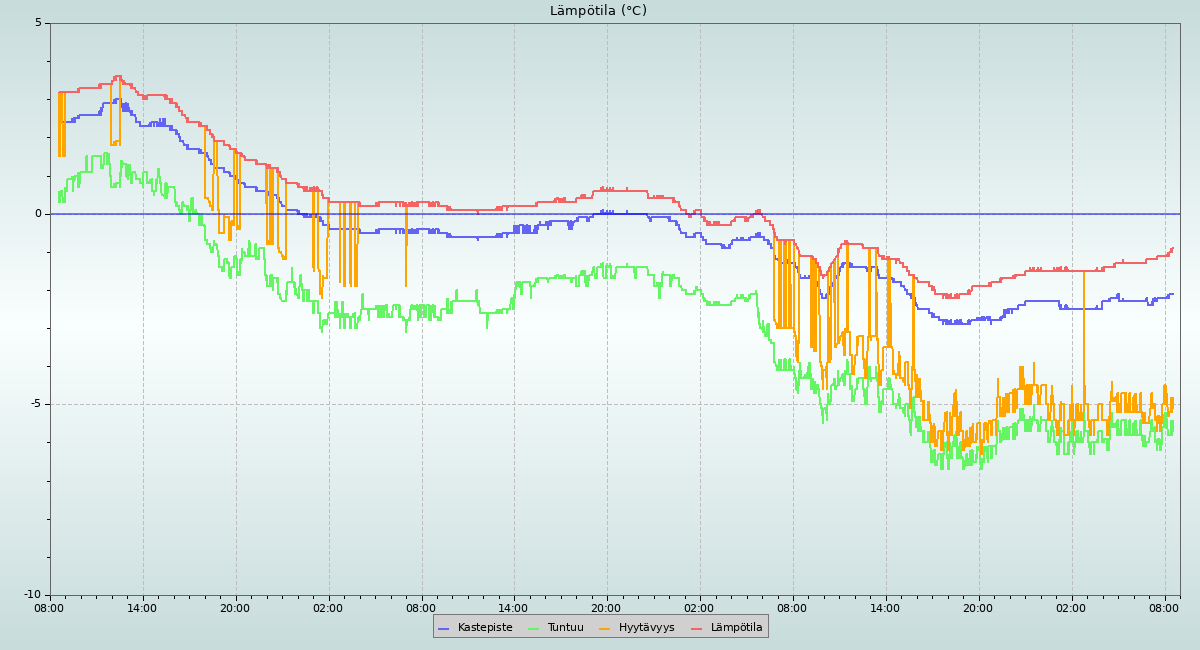Click the highest peak of red Lämpötila line
Image resolution: width=1200 pixels, height=650 pixels.
point(117,76)
